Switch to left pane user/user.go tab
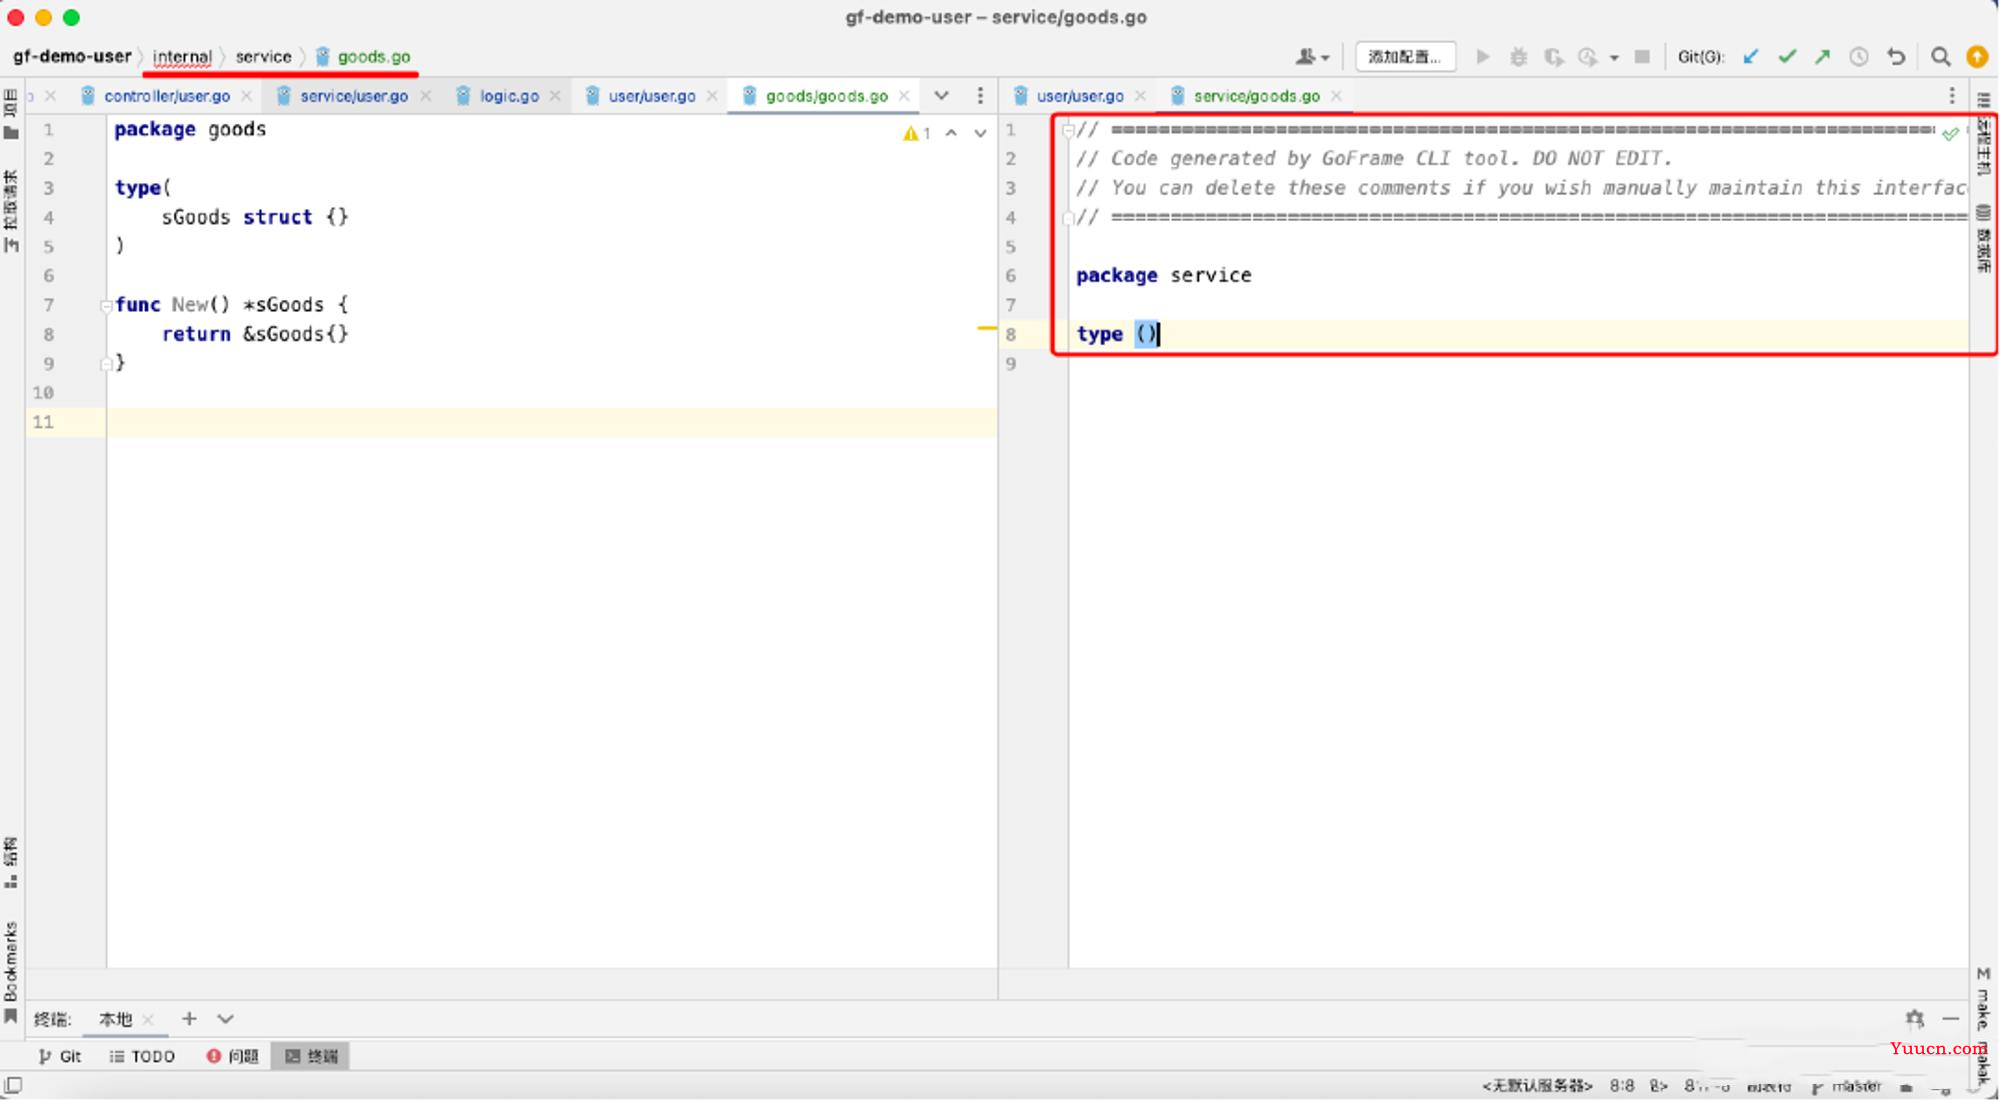Image resolution: width=2000 pixels, height=1103 pixels. [x=652, y=96]
